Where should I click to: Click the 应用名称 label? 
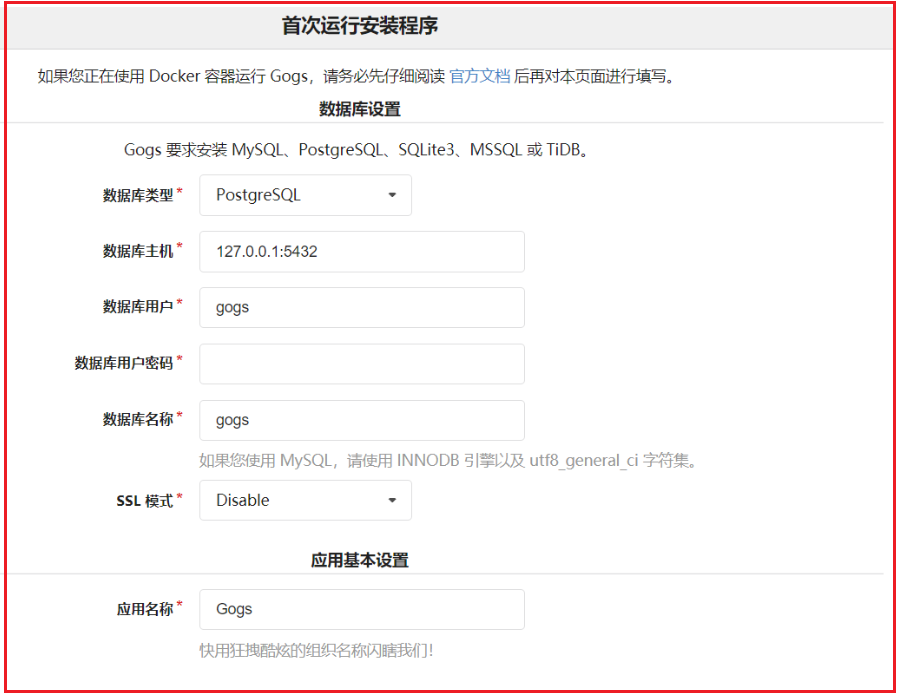[145, 609]
